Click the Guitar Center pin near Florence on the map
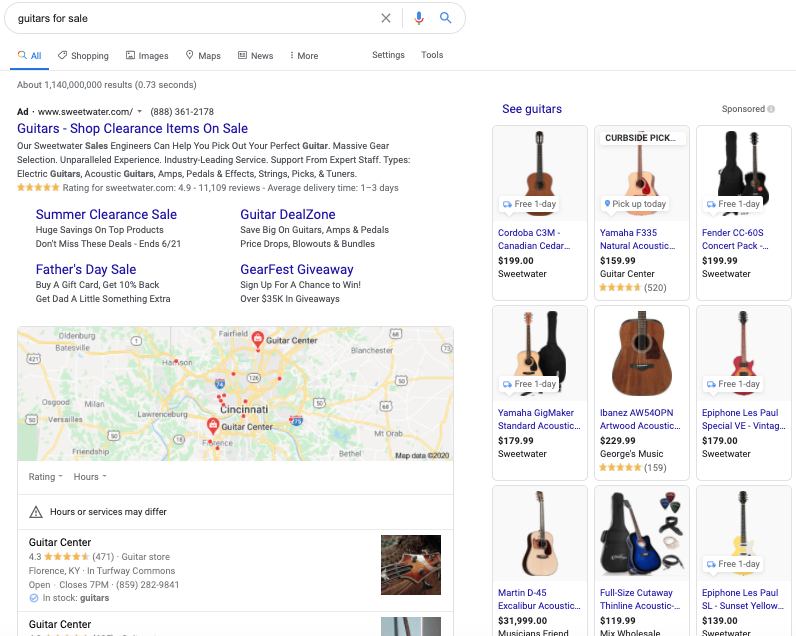The width and height of the screenshot is (796, 636). [x=213, y=425]
